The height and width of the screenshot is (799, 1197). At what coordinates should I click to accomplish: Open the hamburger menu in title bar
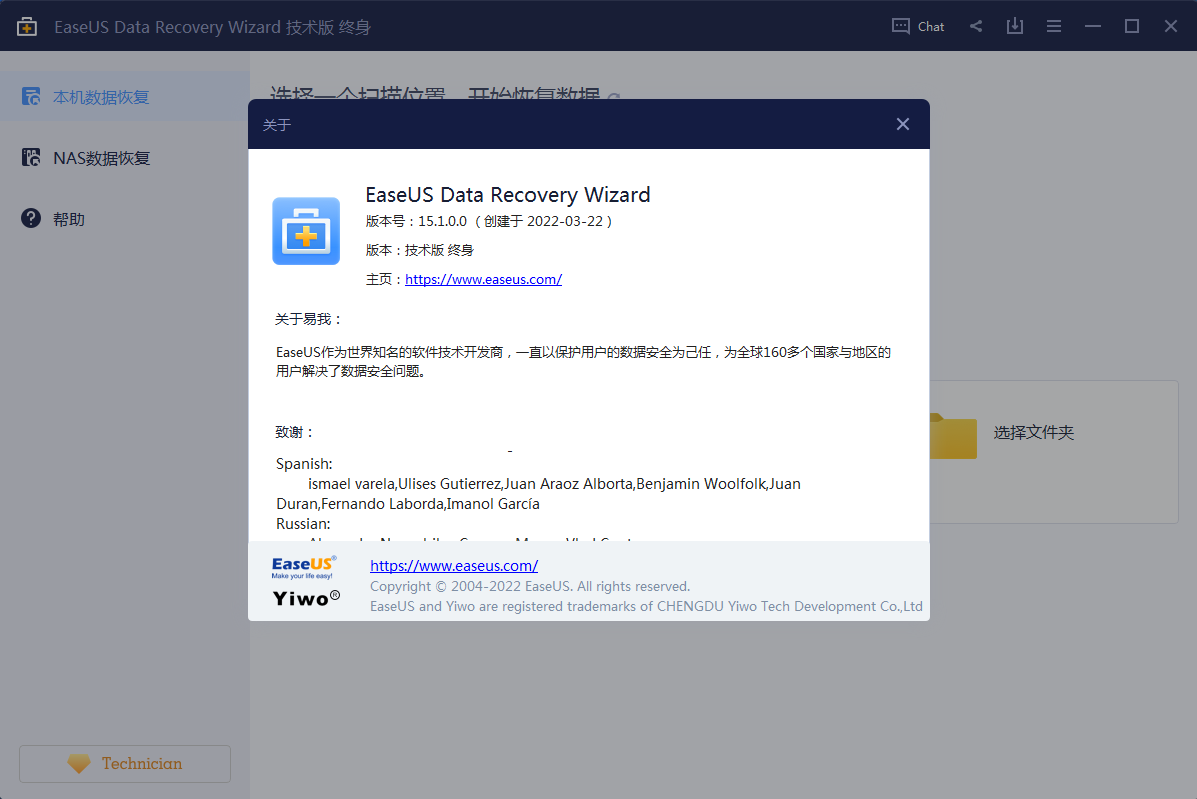1053,27
